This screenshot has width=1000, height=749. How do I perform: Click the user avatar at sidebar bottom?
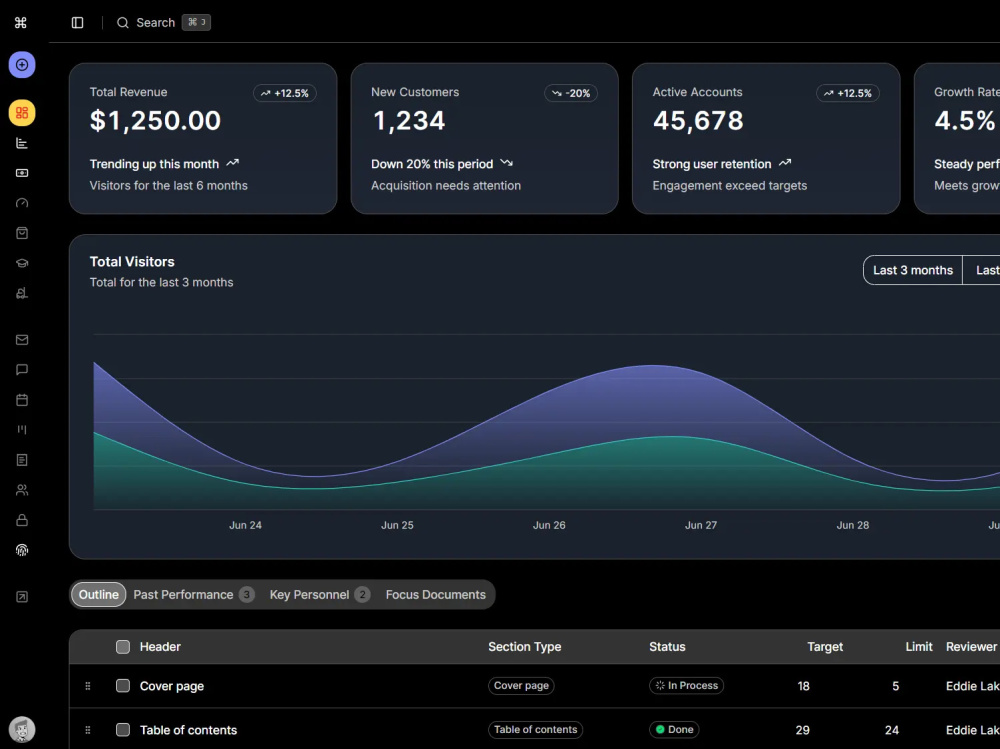coord(22,729)
